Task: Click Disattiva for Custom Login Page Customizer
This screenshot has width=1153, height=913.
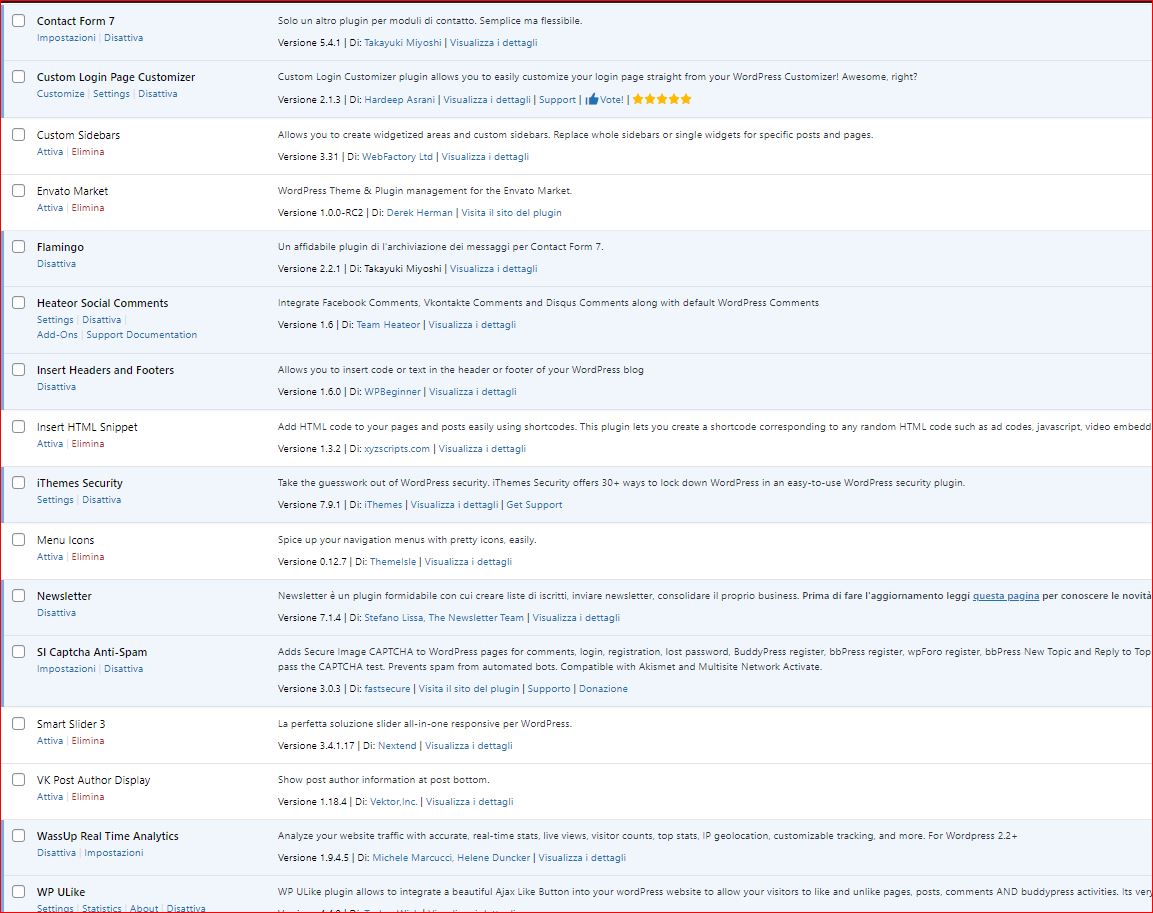Action: 157,93
